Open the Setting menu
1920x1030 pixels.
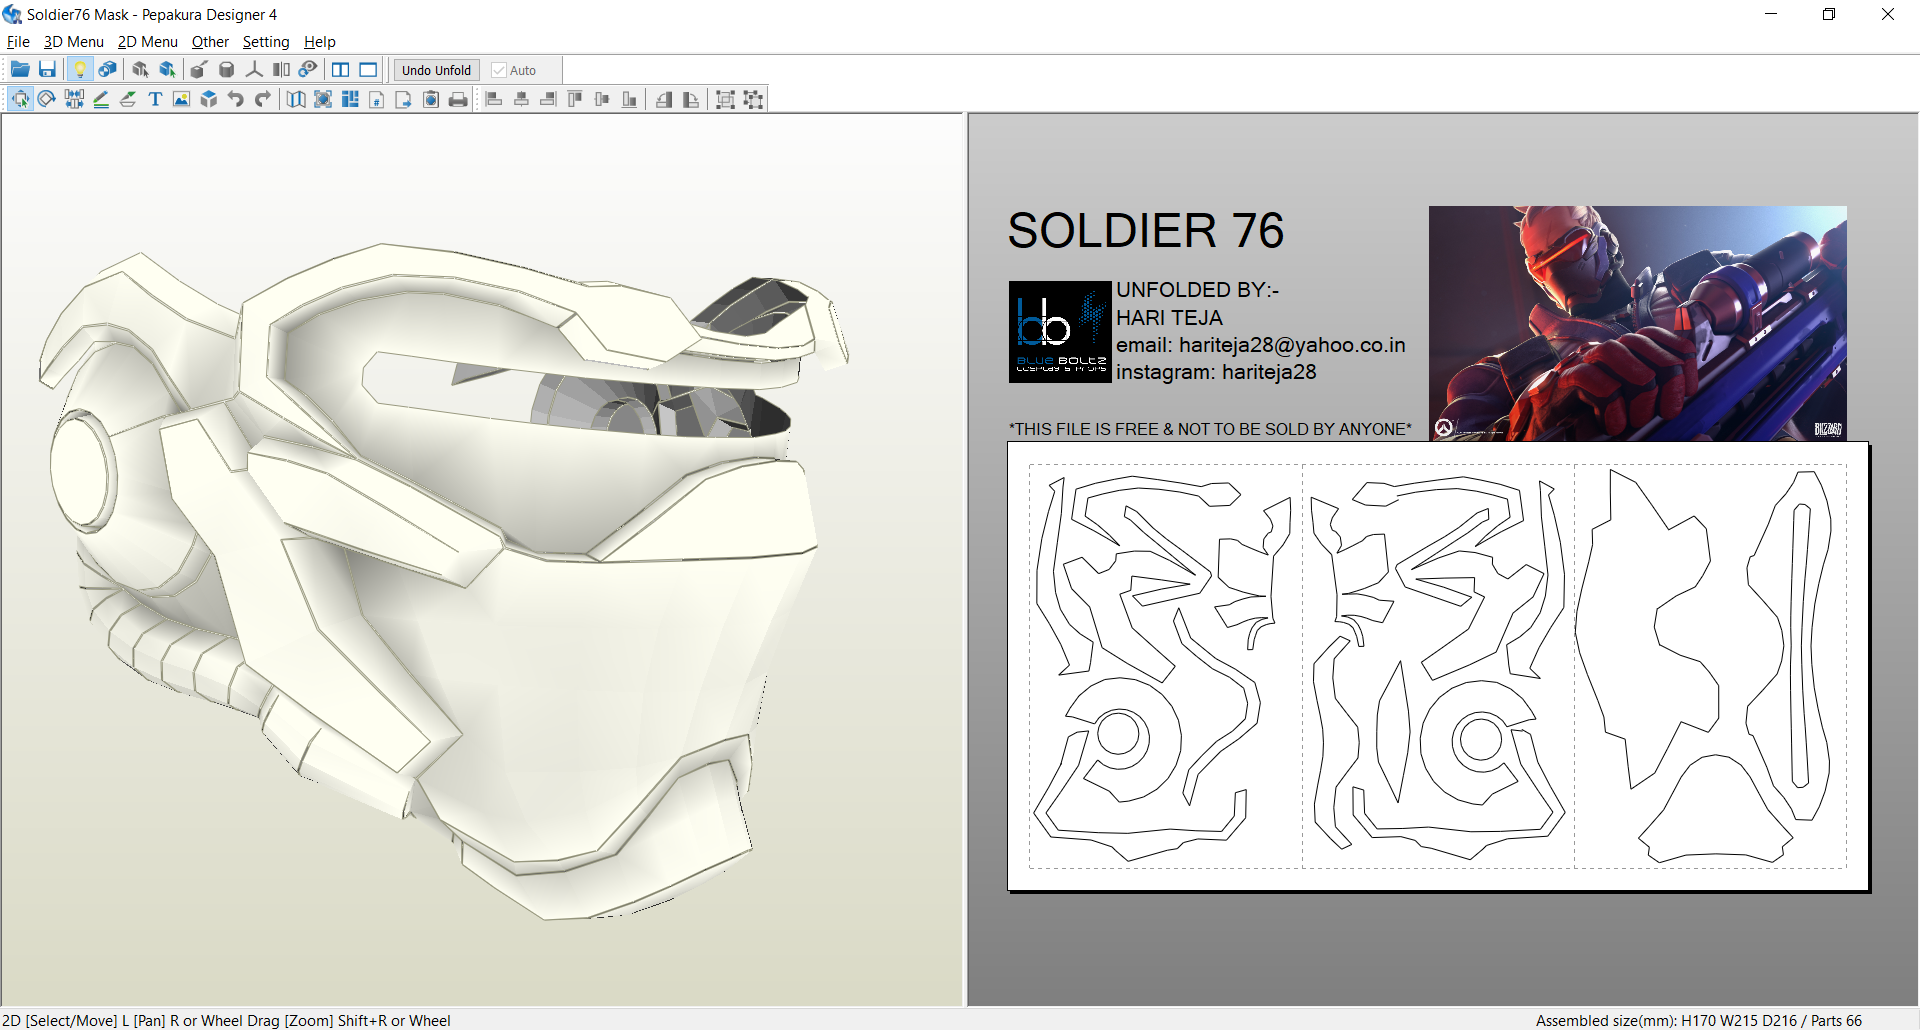click(266, 42)
